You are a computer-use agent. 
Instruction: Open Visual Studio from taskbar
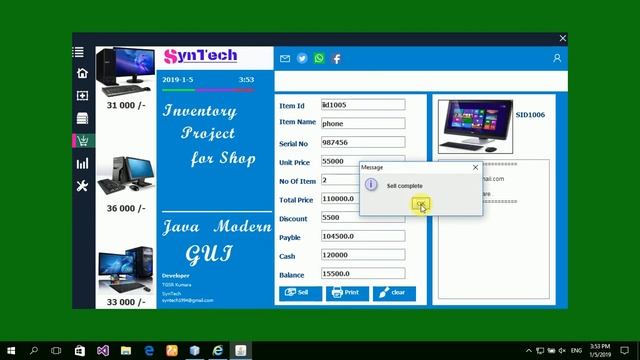[103, 350]
